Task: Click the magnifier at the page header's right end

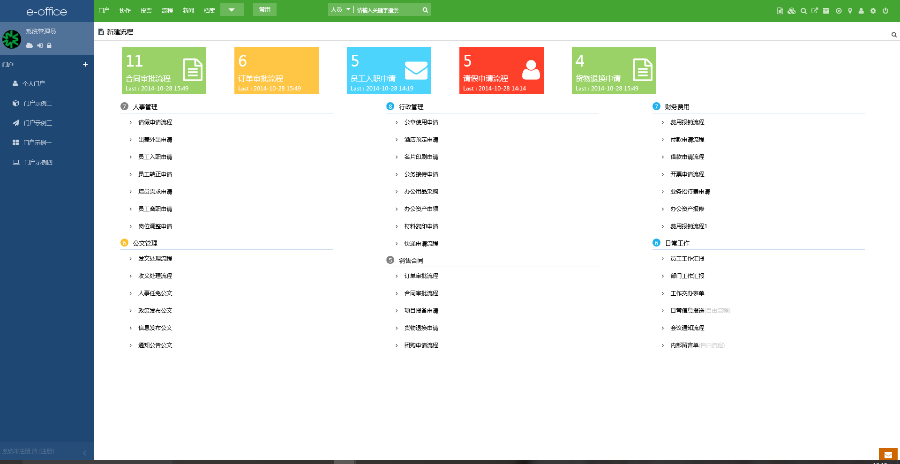Action: point(894,35)
